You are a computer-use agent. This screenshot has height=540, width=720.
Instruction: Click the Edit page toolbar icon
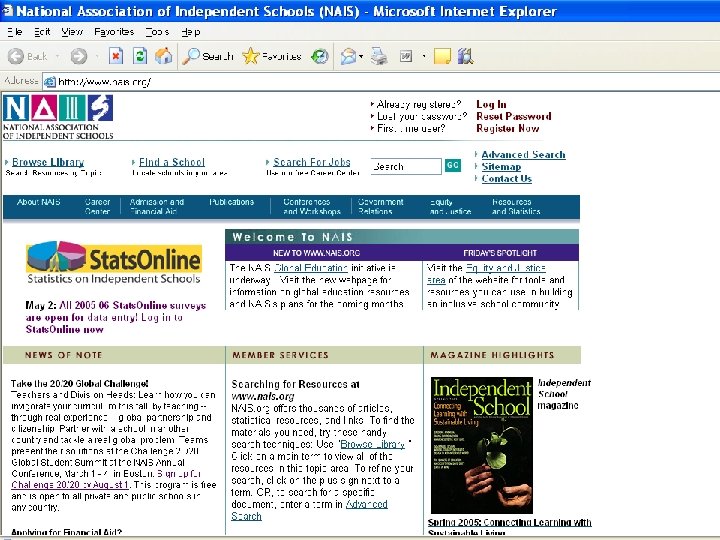tap(406, 56)
